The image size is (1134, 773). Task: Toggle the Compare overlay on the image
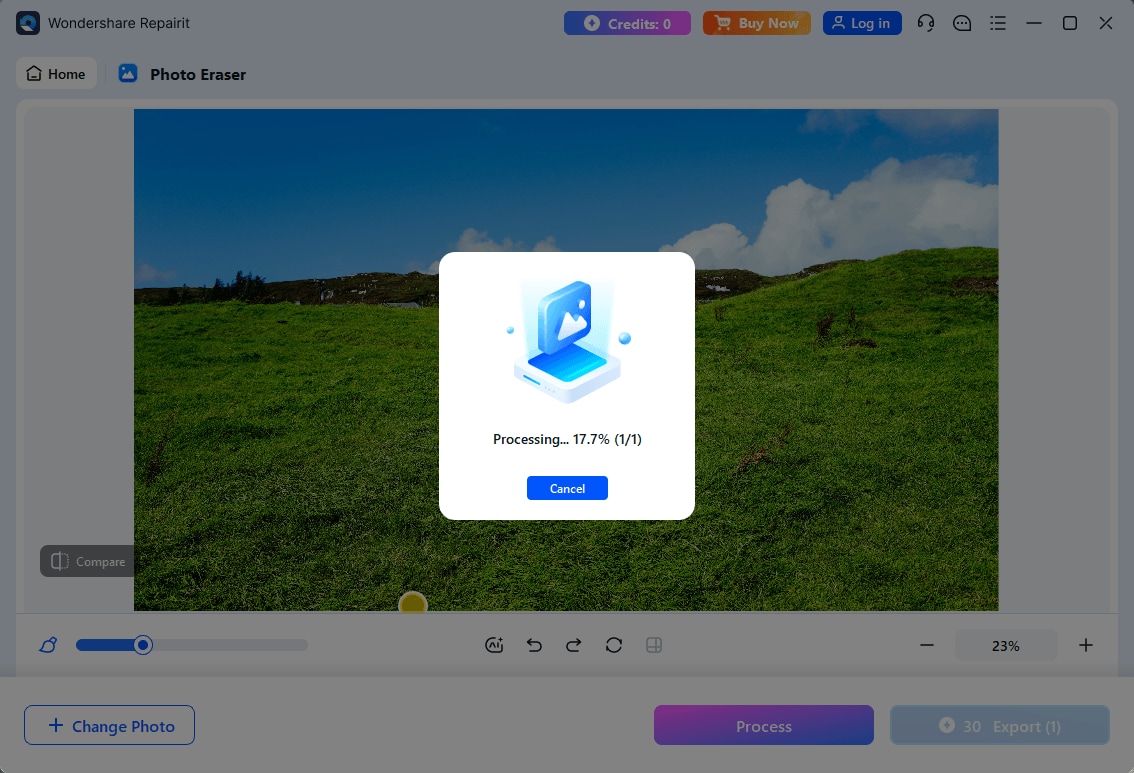click(87, 561)
